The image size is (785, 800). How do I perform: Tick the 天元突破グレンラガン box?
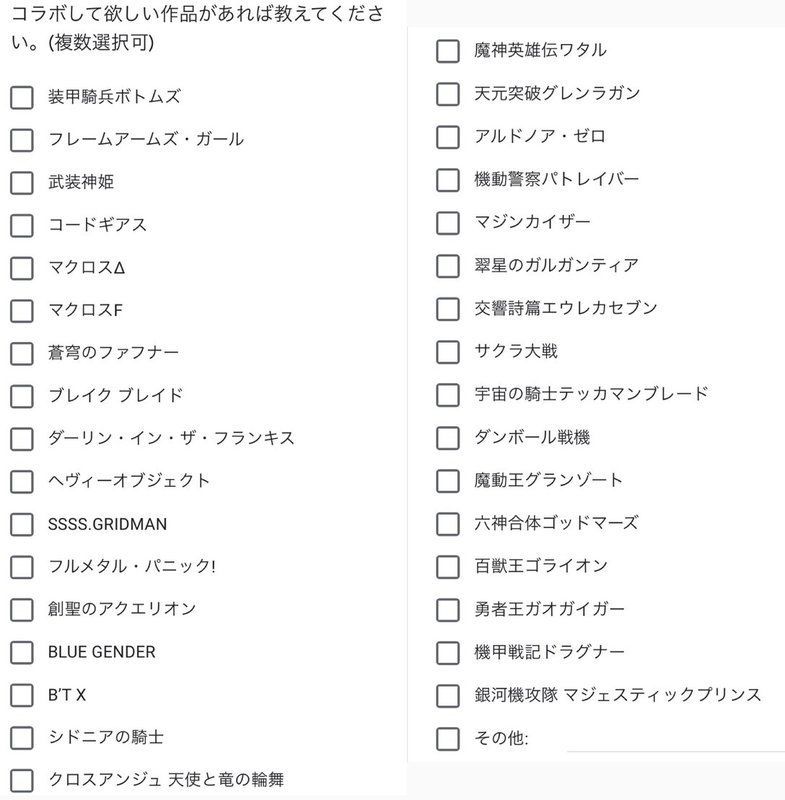448,94
